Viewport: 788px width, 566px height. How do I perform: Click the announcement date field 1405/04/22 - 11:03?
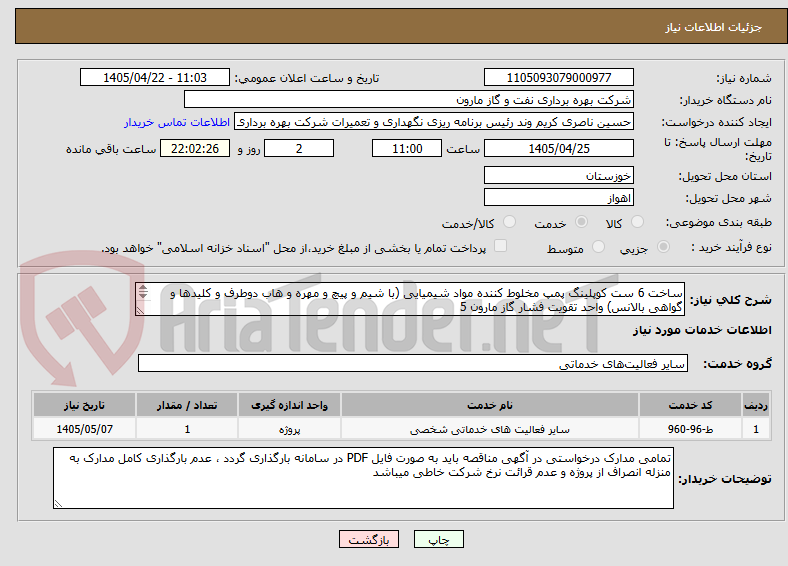tap(155, 77)
